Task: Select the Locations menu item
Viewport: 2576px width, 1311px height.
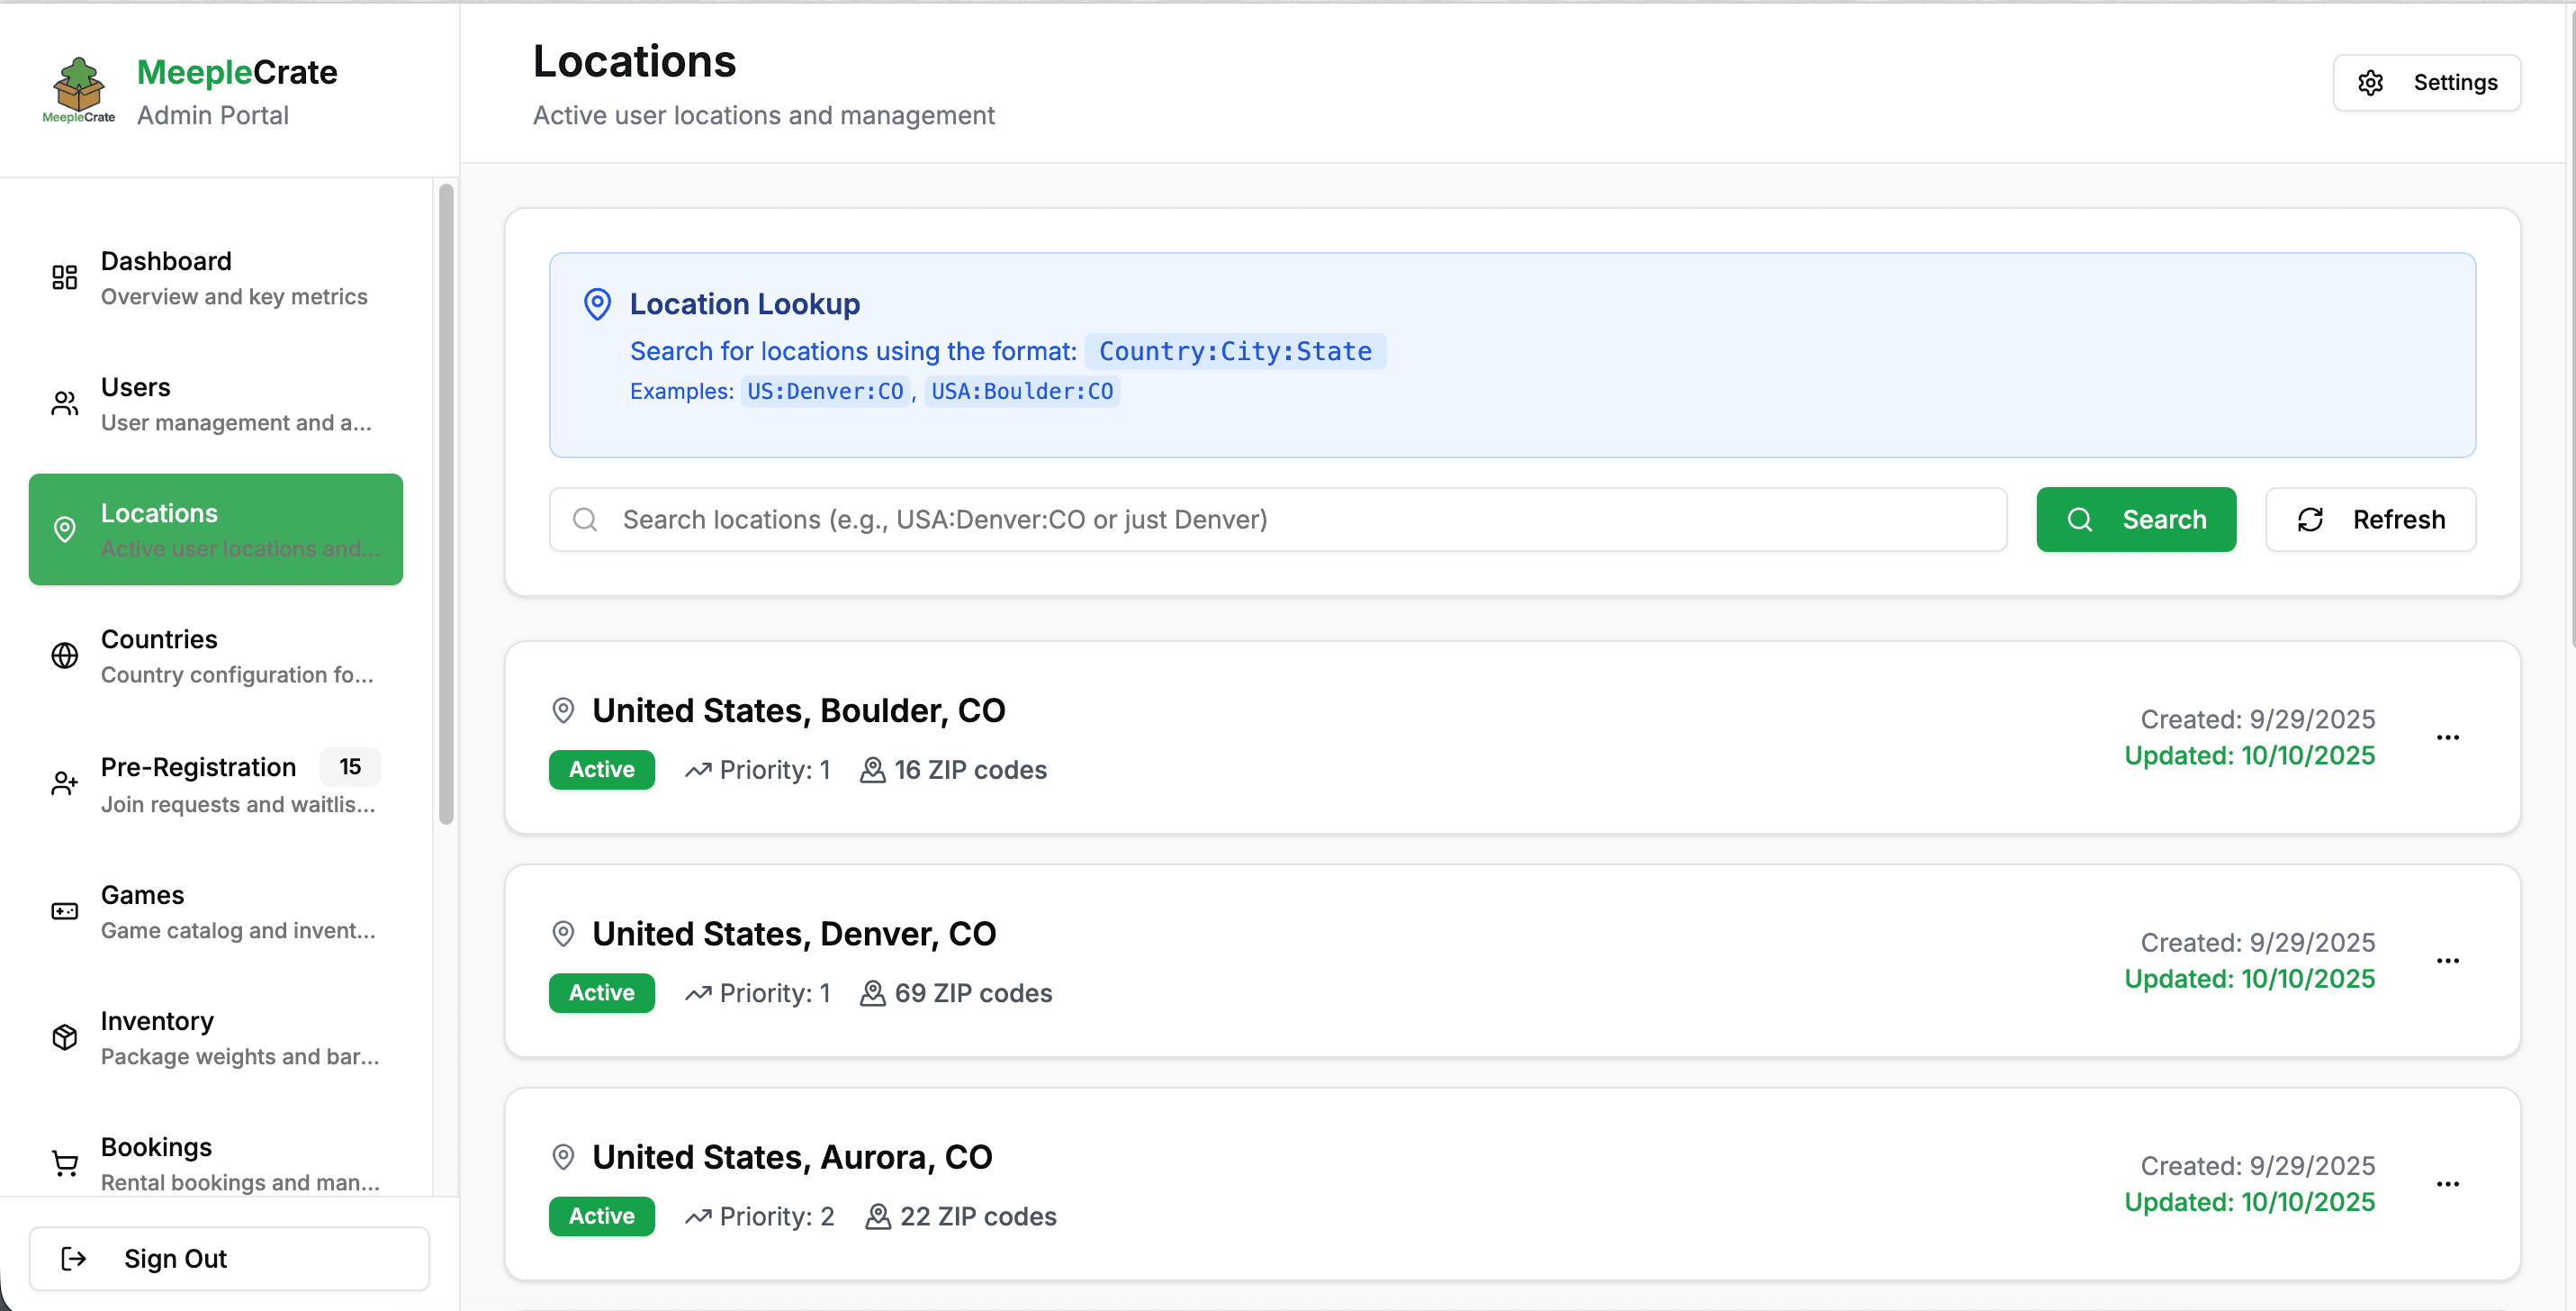Action: (x=216, y=529)
